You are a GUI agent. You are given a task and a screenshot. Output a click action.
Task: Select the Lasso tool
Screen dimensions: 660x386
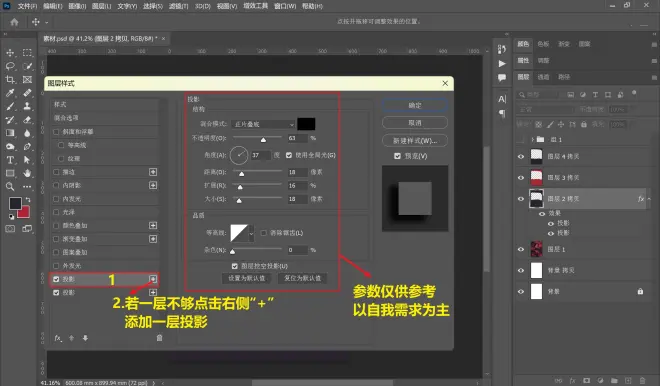pyautogui.click(x=10, y=66)
